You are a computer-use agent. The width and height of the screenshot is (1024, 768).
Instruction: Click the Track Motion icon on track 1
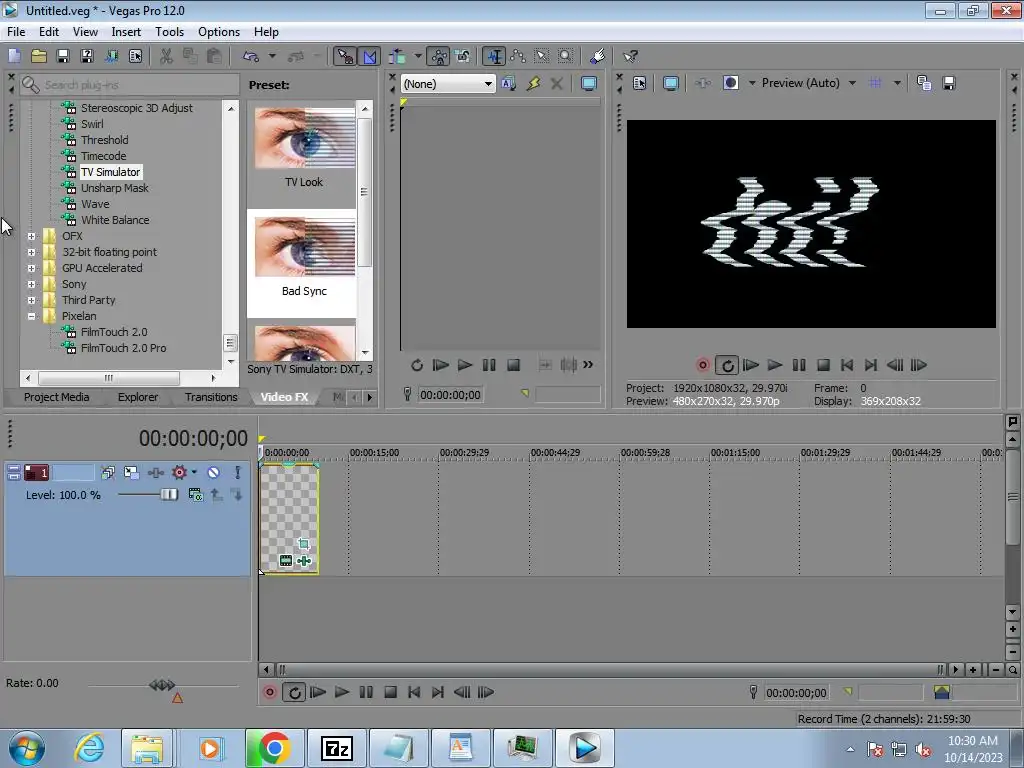(131, 472)
